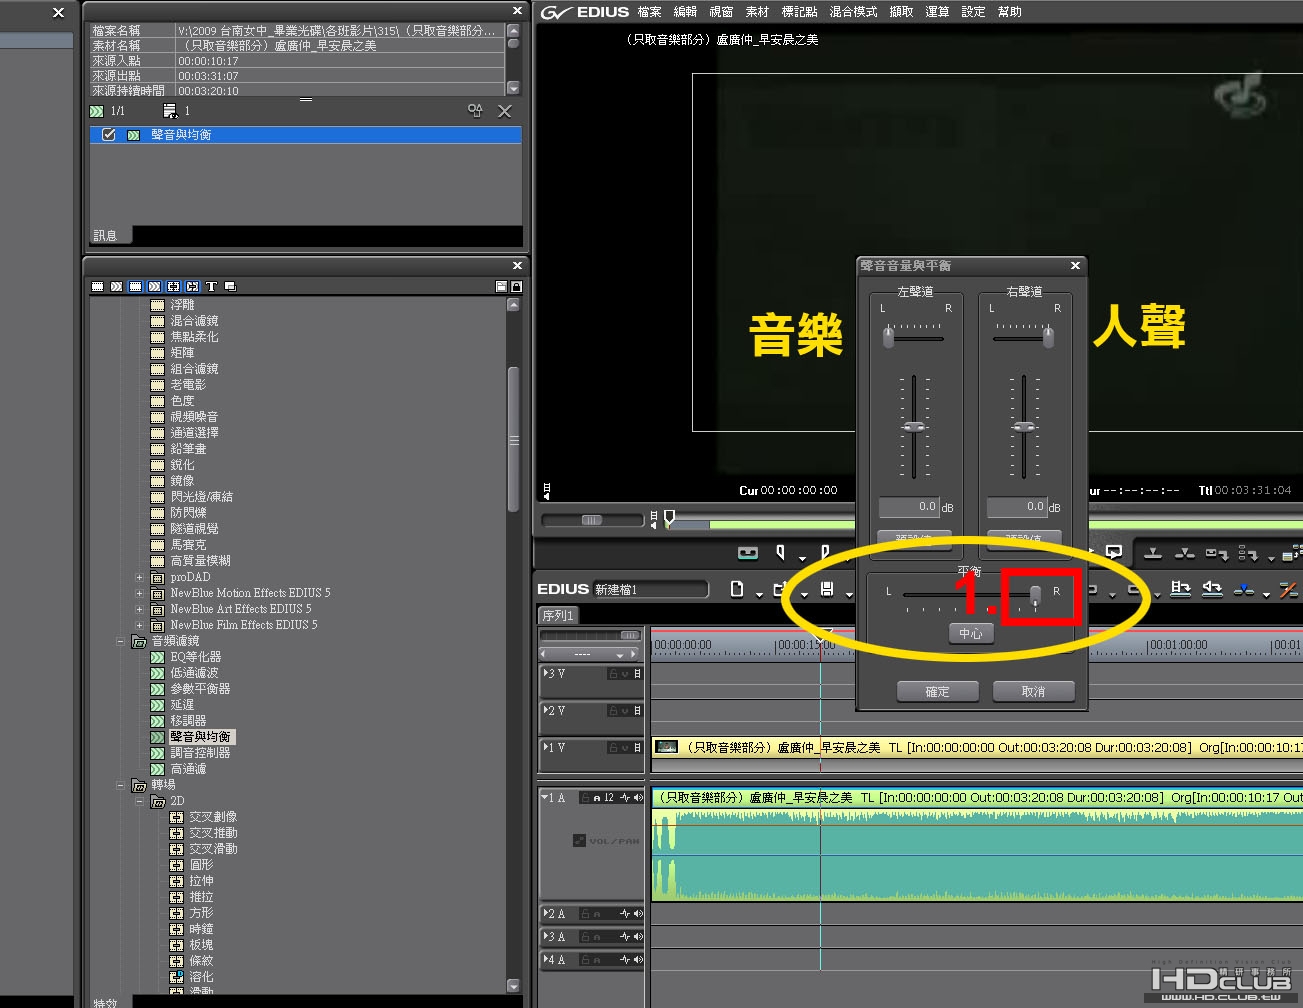Select the 移調器 audio filter
Screen dimensions: 1303x1008
188,721
